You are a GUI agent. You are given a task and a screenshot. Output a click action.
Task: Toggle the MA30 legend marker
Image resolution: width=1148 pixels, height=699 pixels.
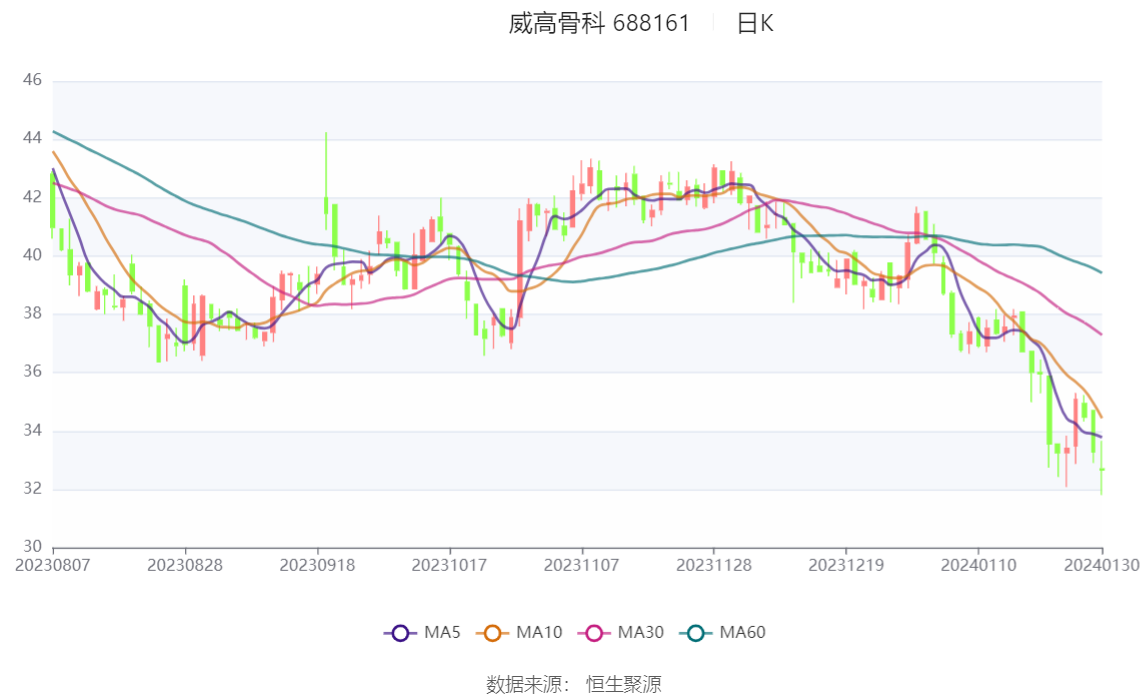[x=594, y=633]
